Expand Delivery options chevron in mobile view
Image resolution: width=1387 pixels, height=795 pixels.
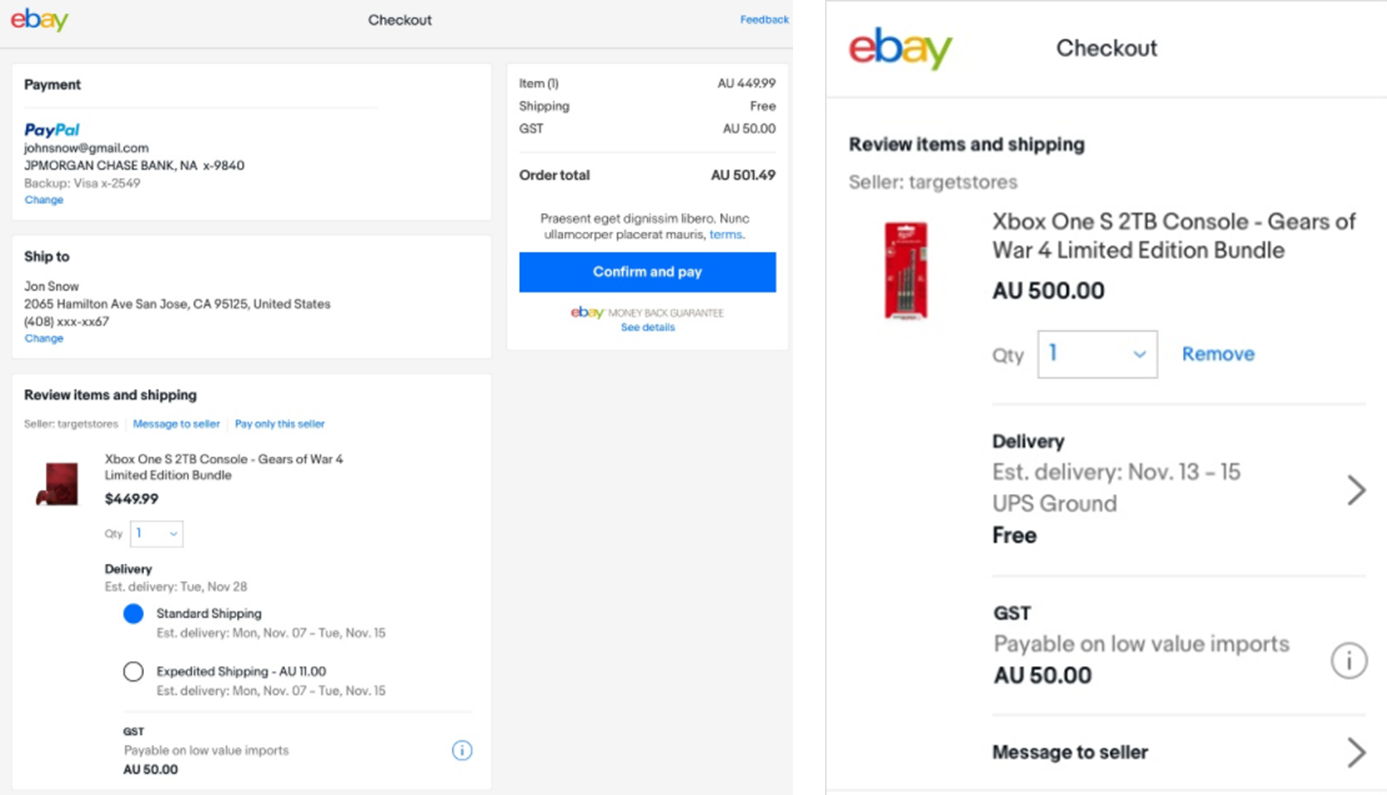point(1356,490)
